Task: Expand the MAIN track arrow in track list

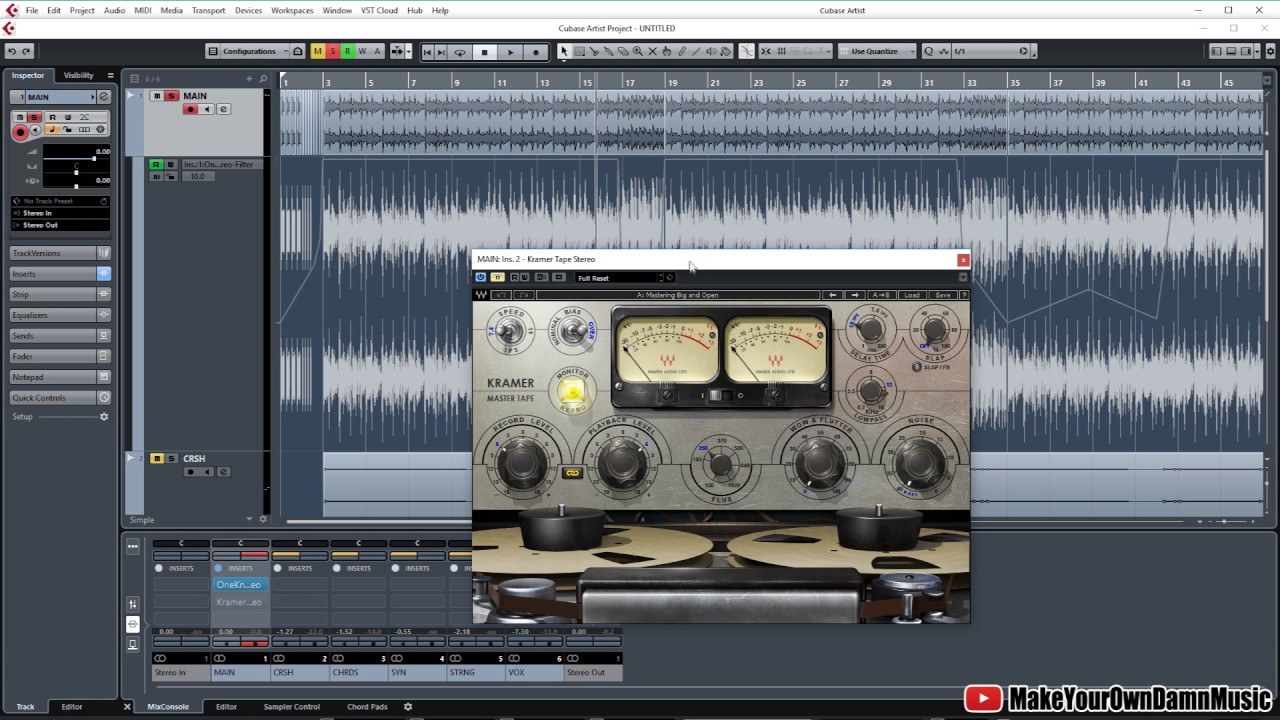Action: 130,96
